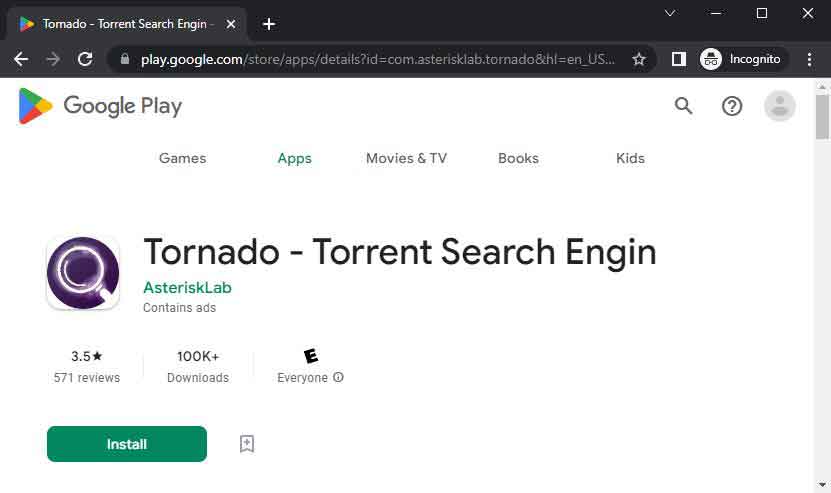Switch to the Apps section
831x493 pixels.
(295, 158)
